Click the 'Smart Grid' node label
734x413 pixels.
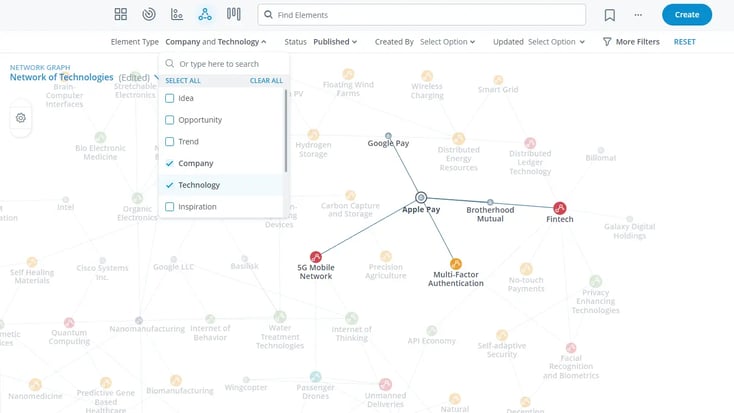(x=498, y=89)
